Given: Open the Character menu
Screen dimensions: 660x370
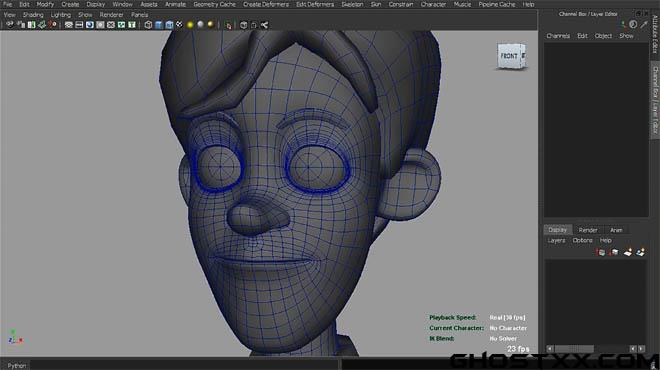Looking at the screenshot, I should point(433,4).
